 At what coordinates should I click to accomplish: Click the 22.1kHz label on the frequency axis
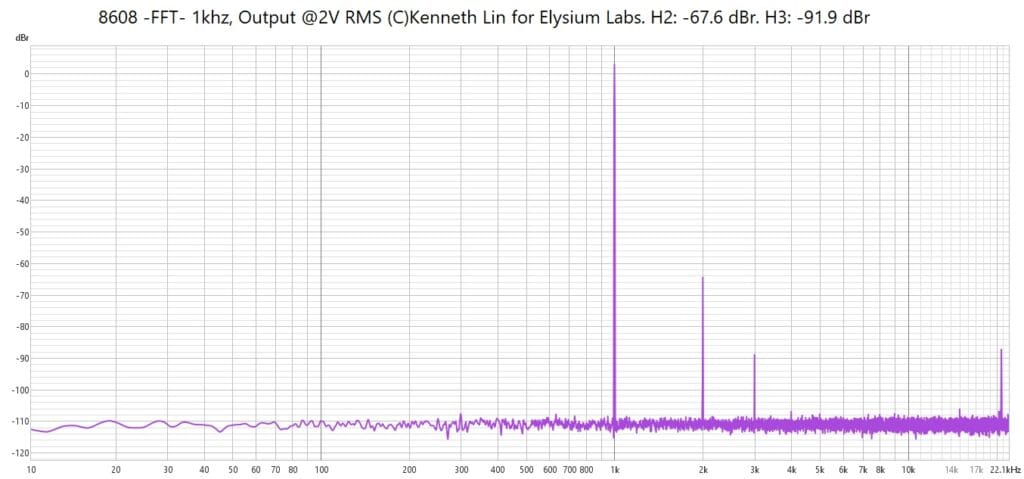[1005, 470]
